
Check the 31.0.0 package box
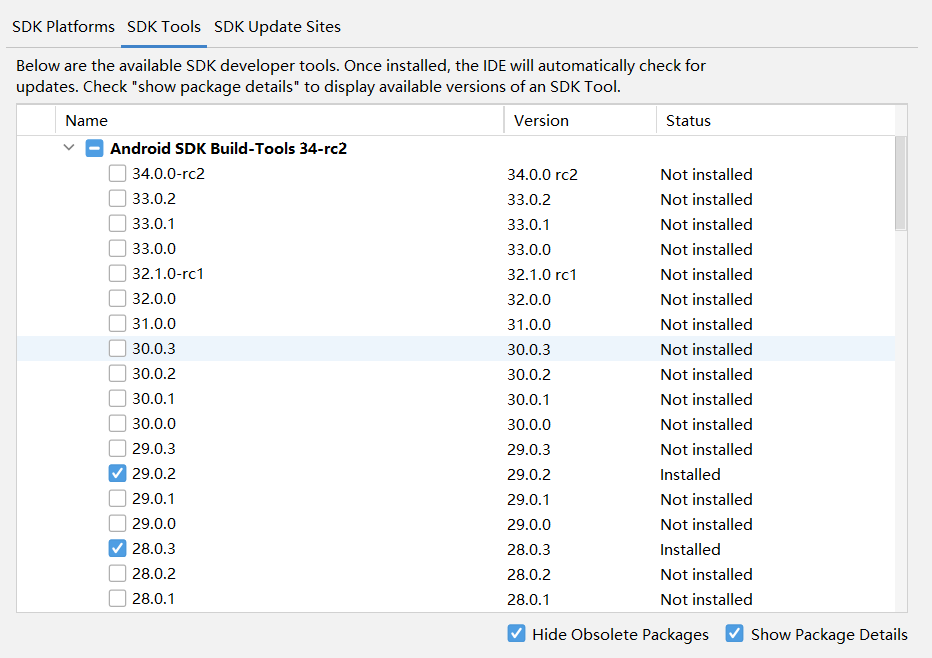point(118,323)
